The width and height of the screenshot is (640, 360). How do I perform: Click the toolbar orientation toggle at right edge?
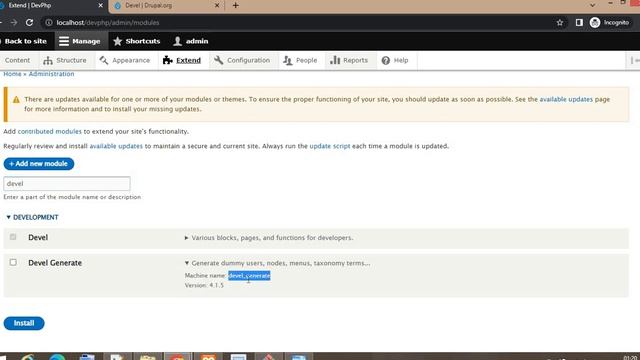tap(634, 60)
